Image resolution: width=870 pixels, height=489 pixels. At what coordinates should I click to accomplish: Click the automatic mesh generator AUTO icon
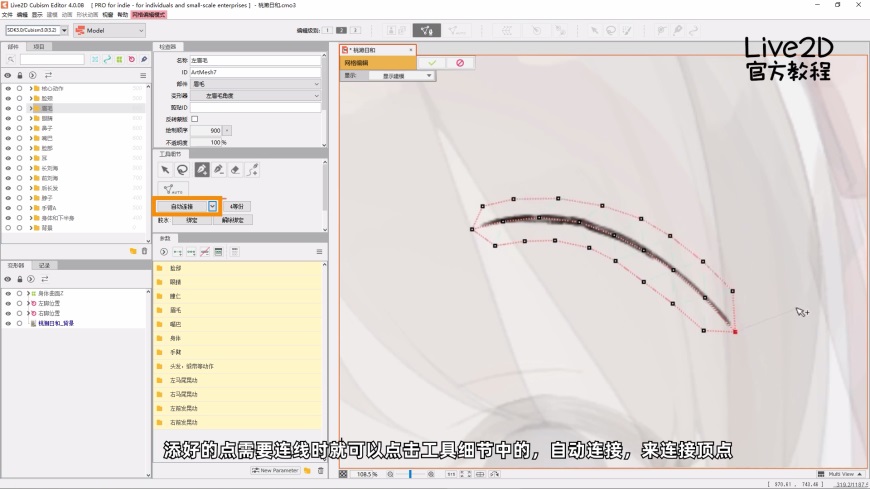[x=173, y=189]
